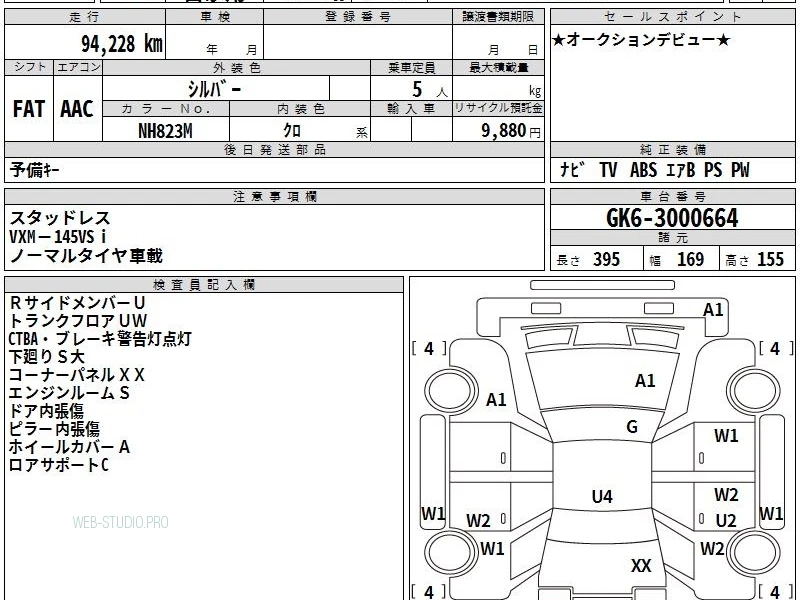
Task: Click the VXM-145VSi note line
Action: 58,236
